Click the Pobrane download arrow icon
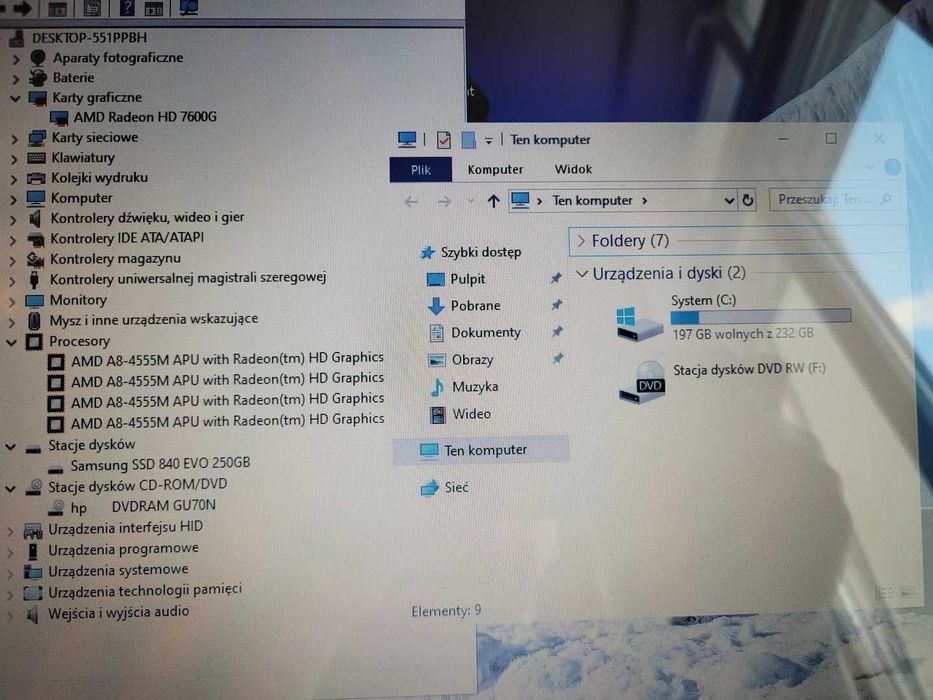 click(x=436, y=306)
